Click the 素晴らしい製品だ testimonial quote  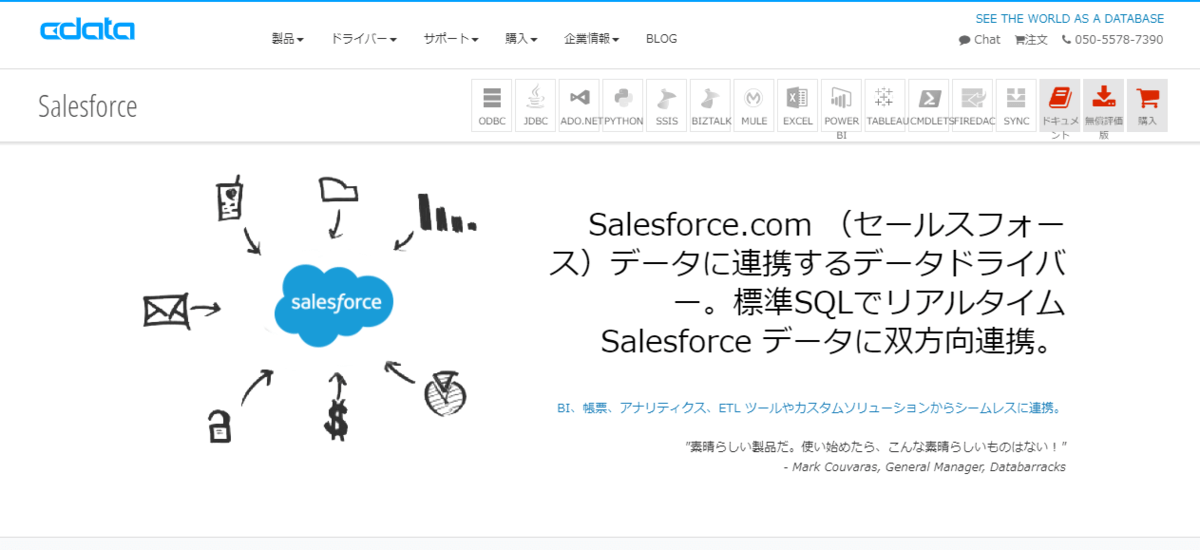click(877, 446)
